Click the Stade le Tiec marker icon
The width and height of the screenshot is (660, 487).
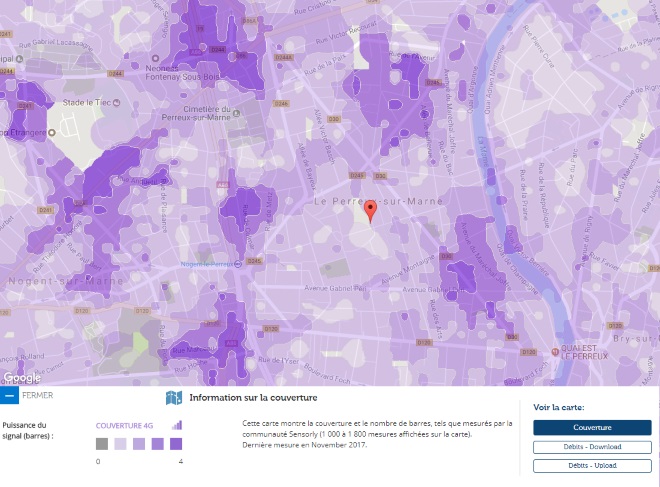point(117,102)
